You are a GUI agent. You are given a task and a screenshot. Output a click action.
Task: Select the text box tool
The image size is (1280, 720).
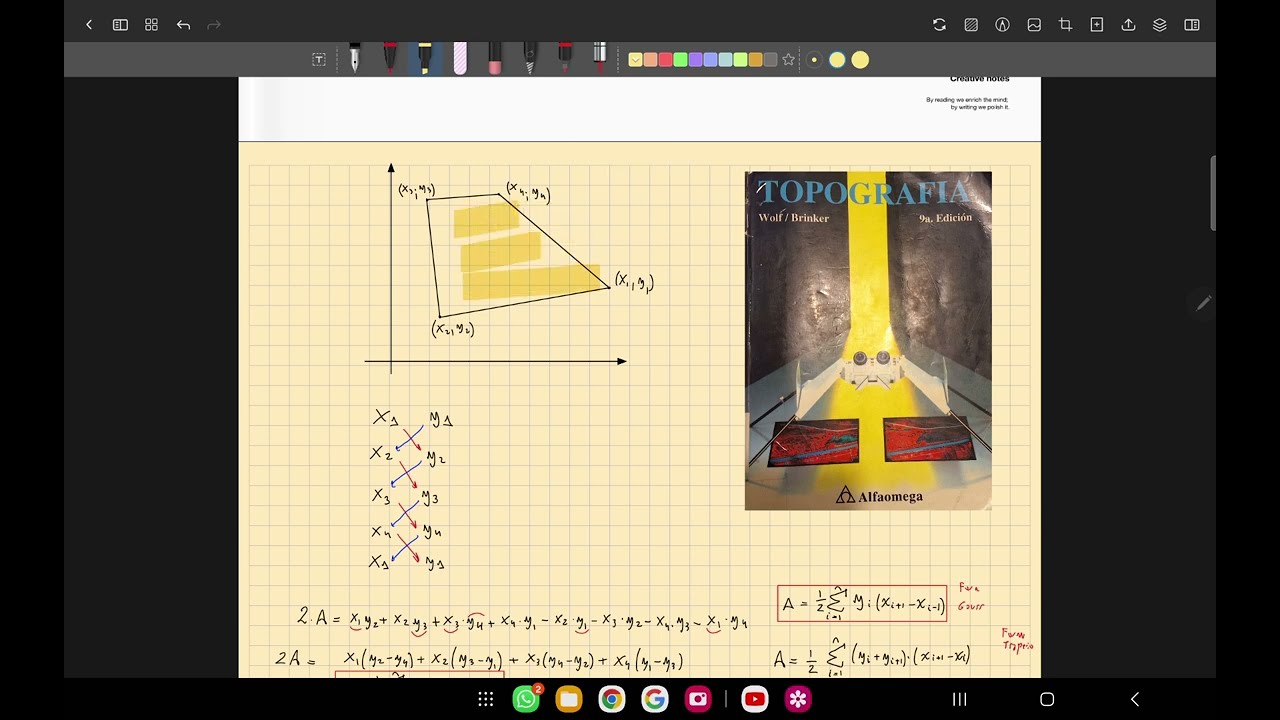point(319,60)
